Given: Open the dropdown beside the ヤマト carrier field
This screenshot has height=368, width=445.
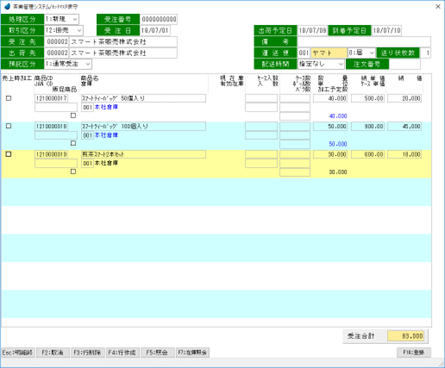Looking at the screenshot, I should coord(361,53).
